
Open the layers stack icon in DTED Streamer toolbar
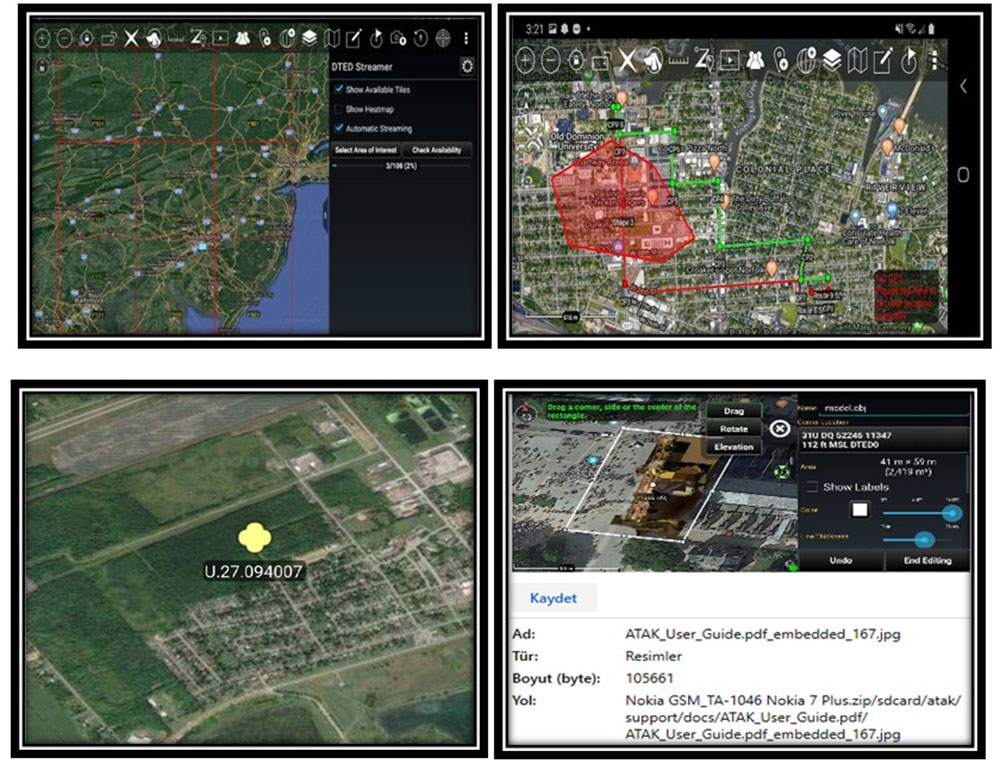(x=309, y=38)
